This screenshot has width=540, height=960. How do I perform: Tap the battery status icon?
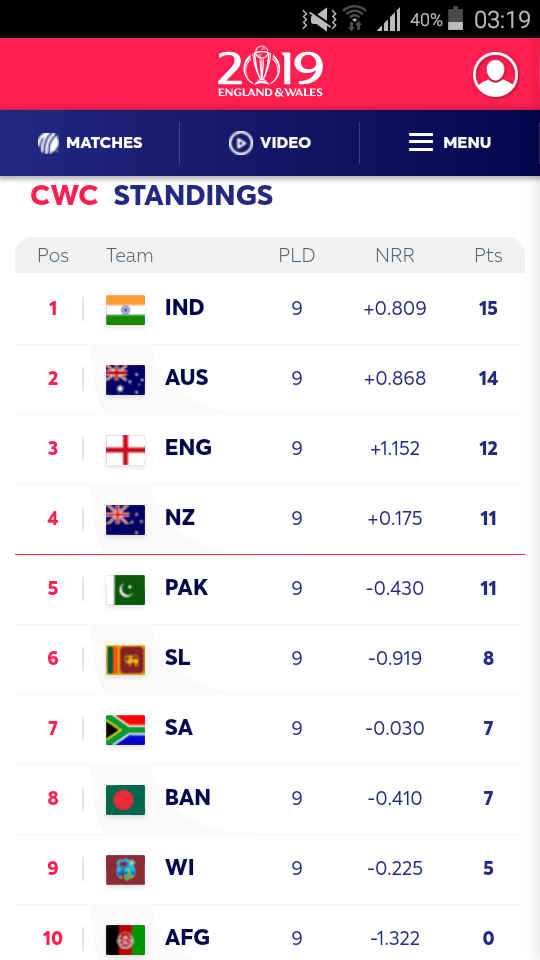coord(455,18)
